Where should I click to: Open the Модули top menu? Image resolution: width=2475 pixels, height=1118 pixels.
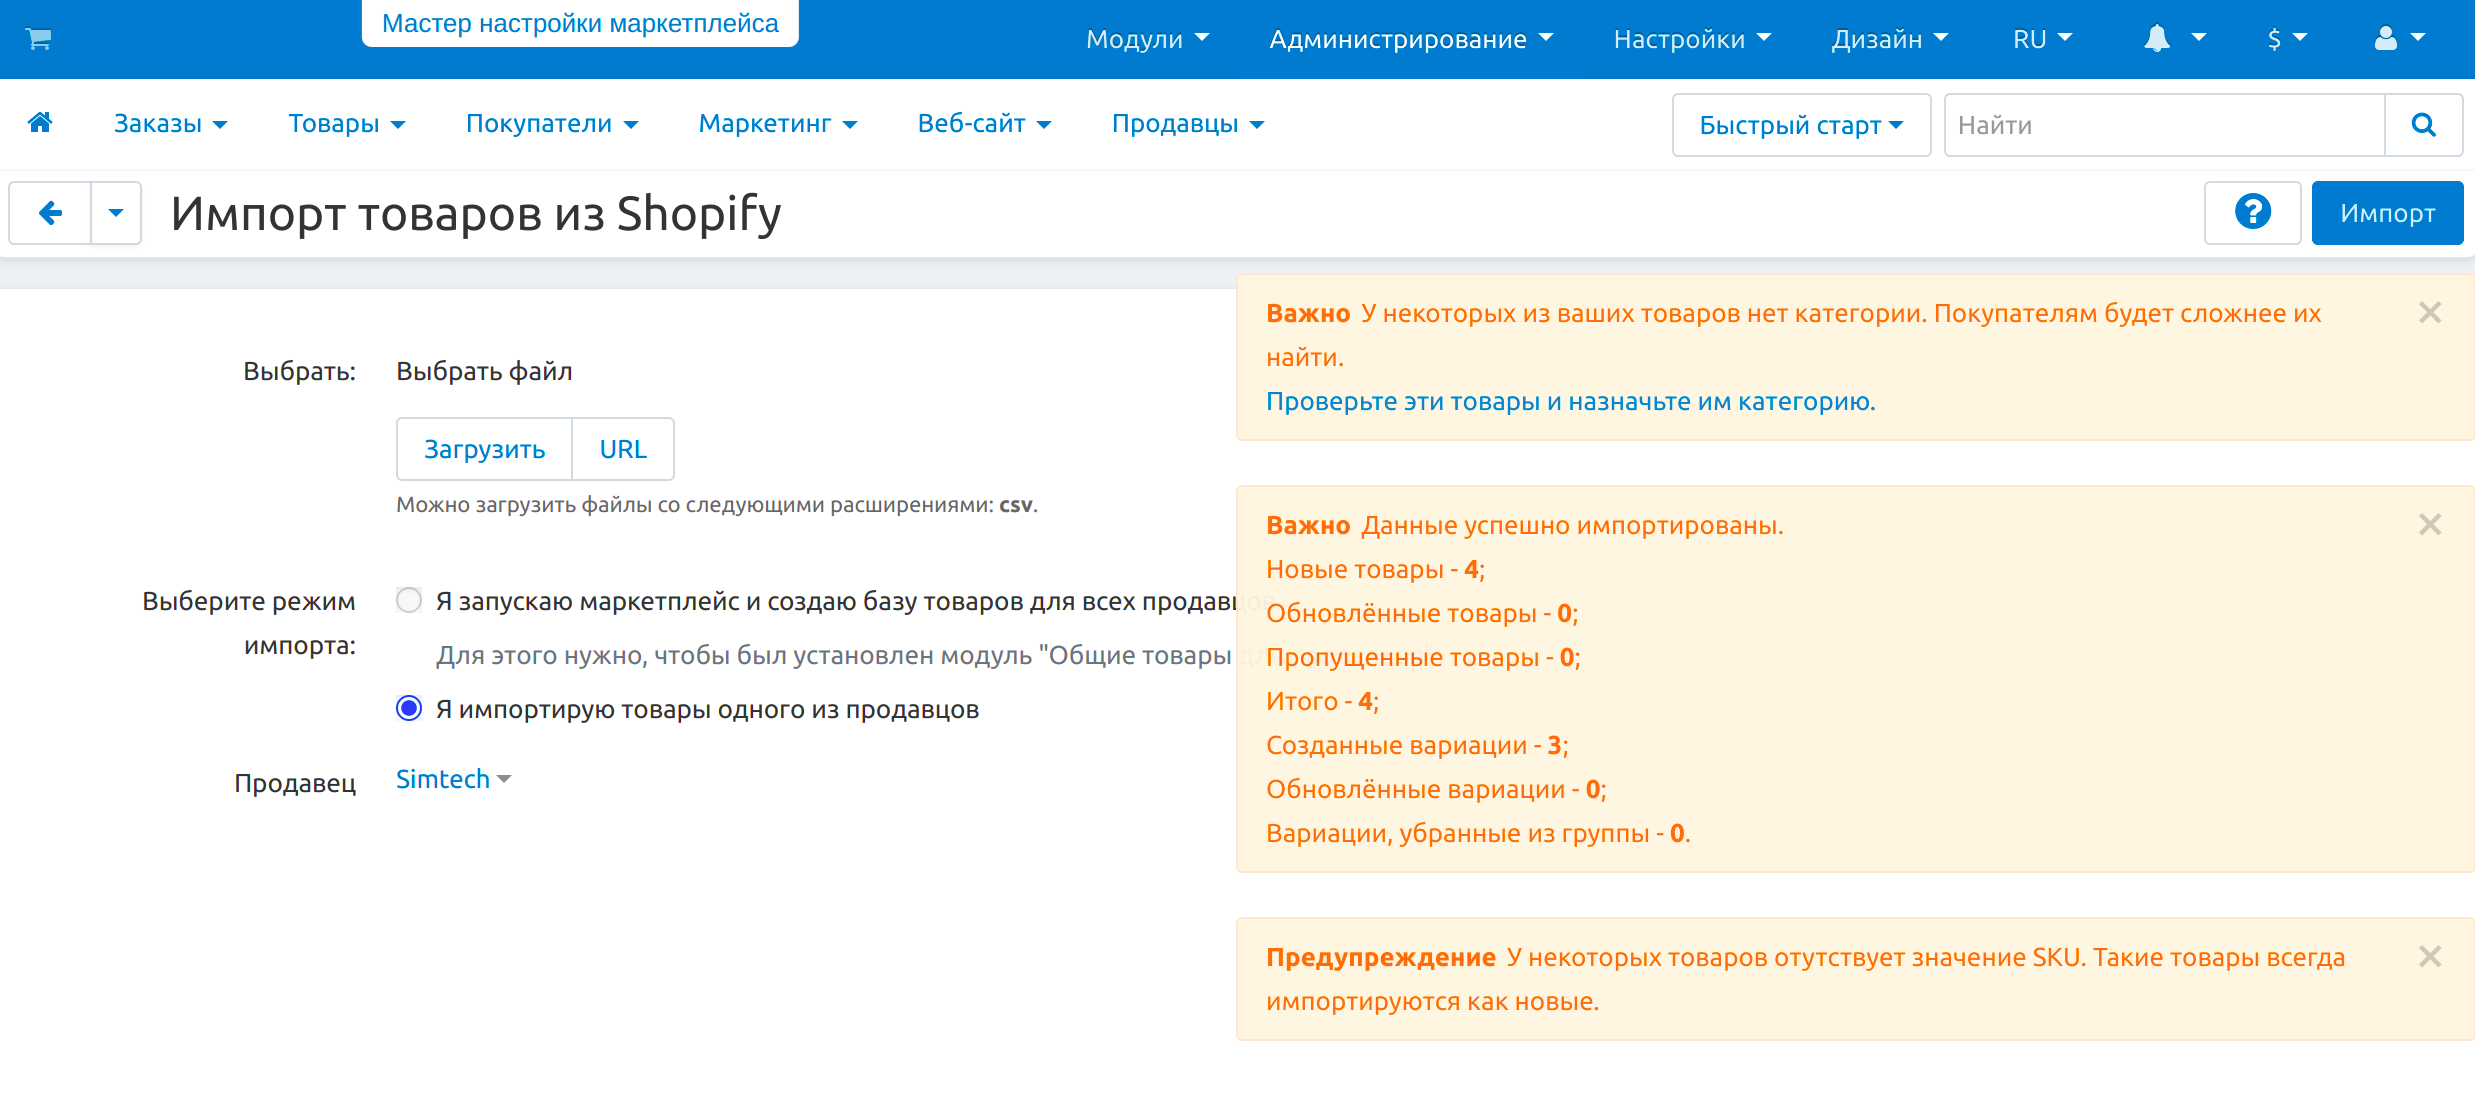(1147, 39)
